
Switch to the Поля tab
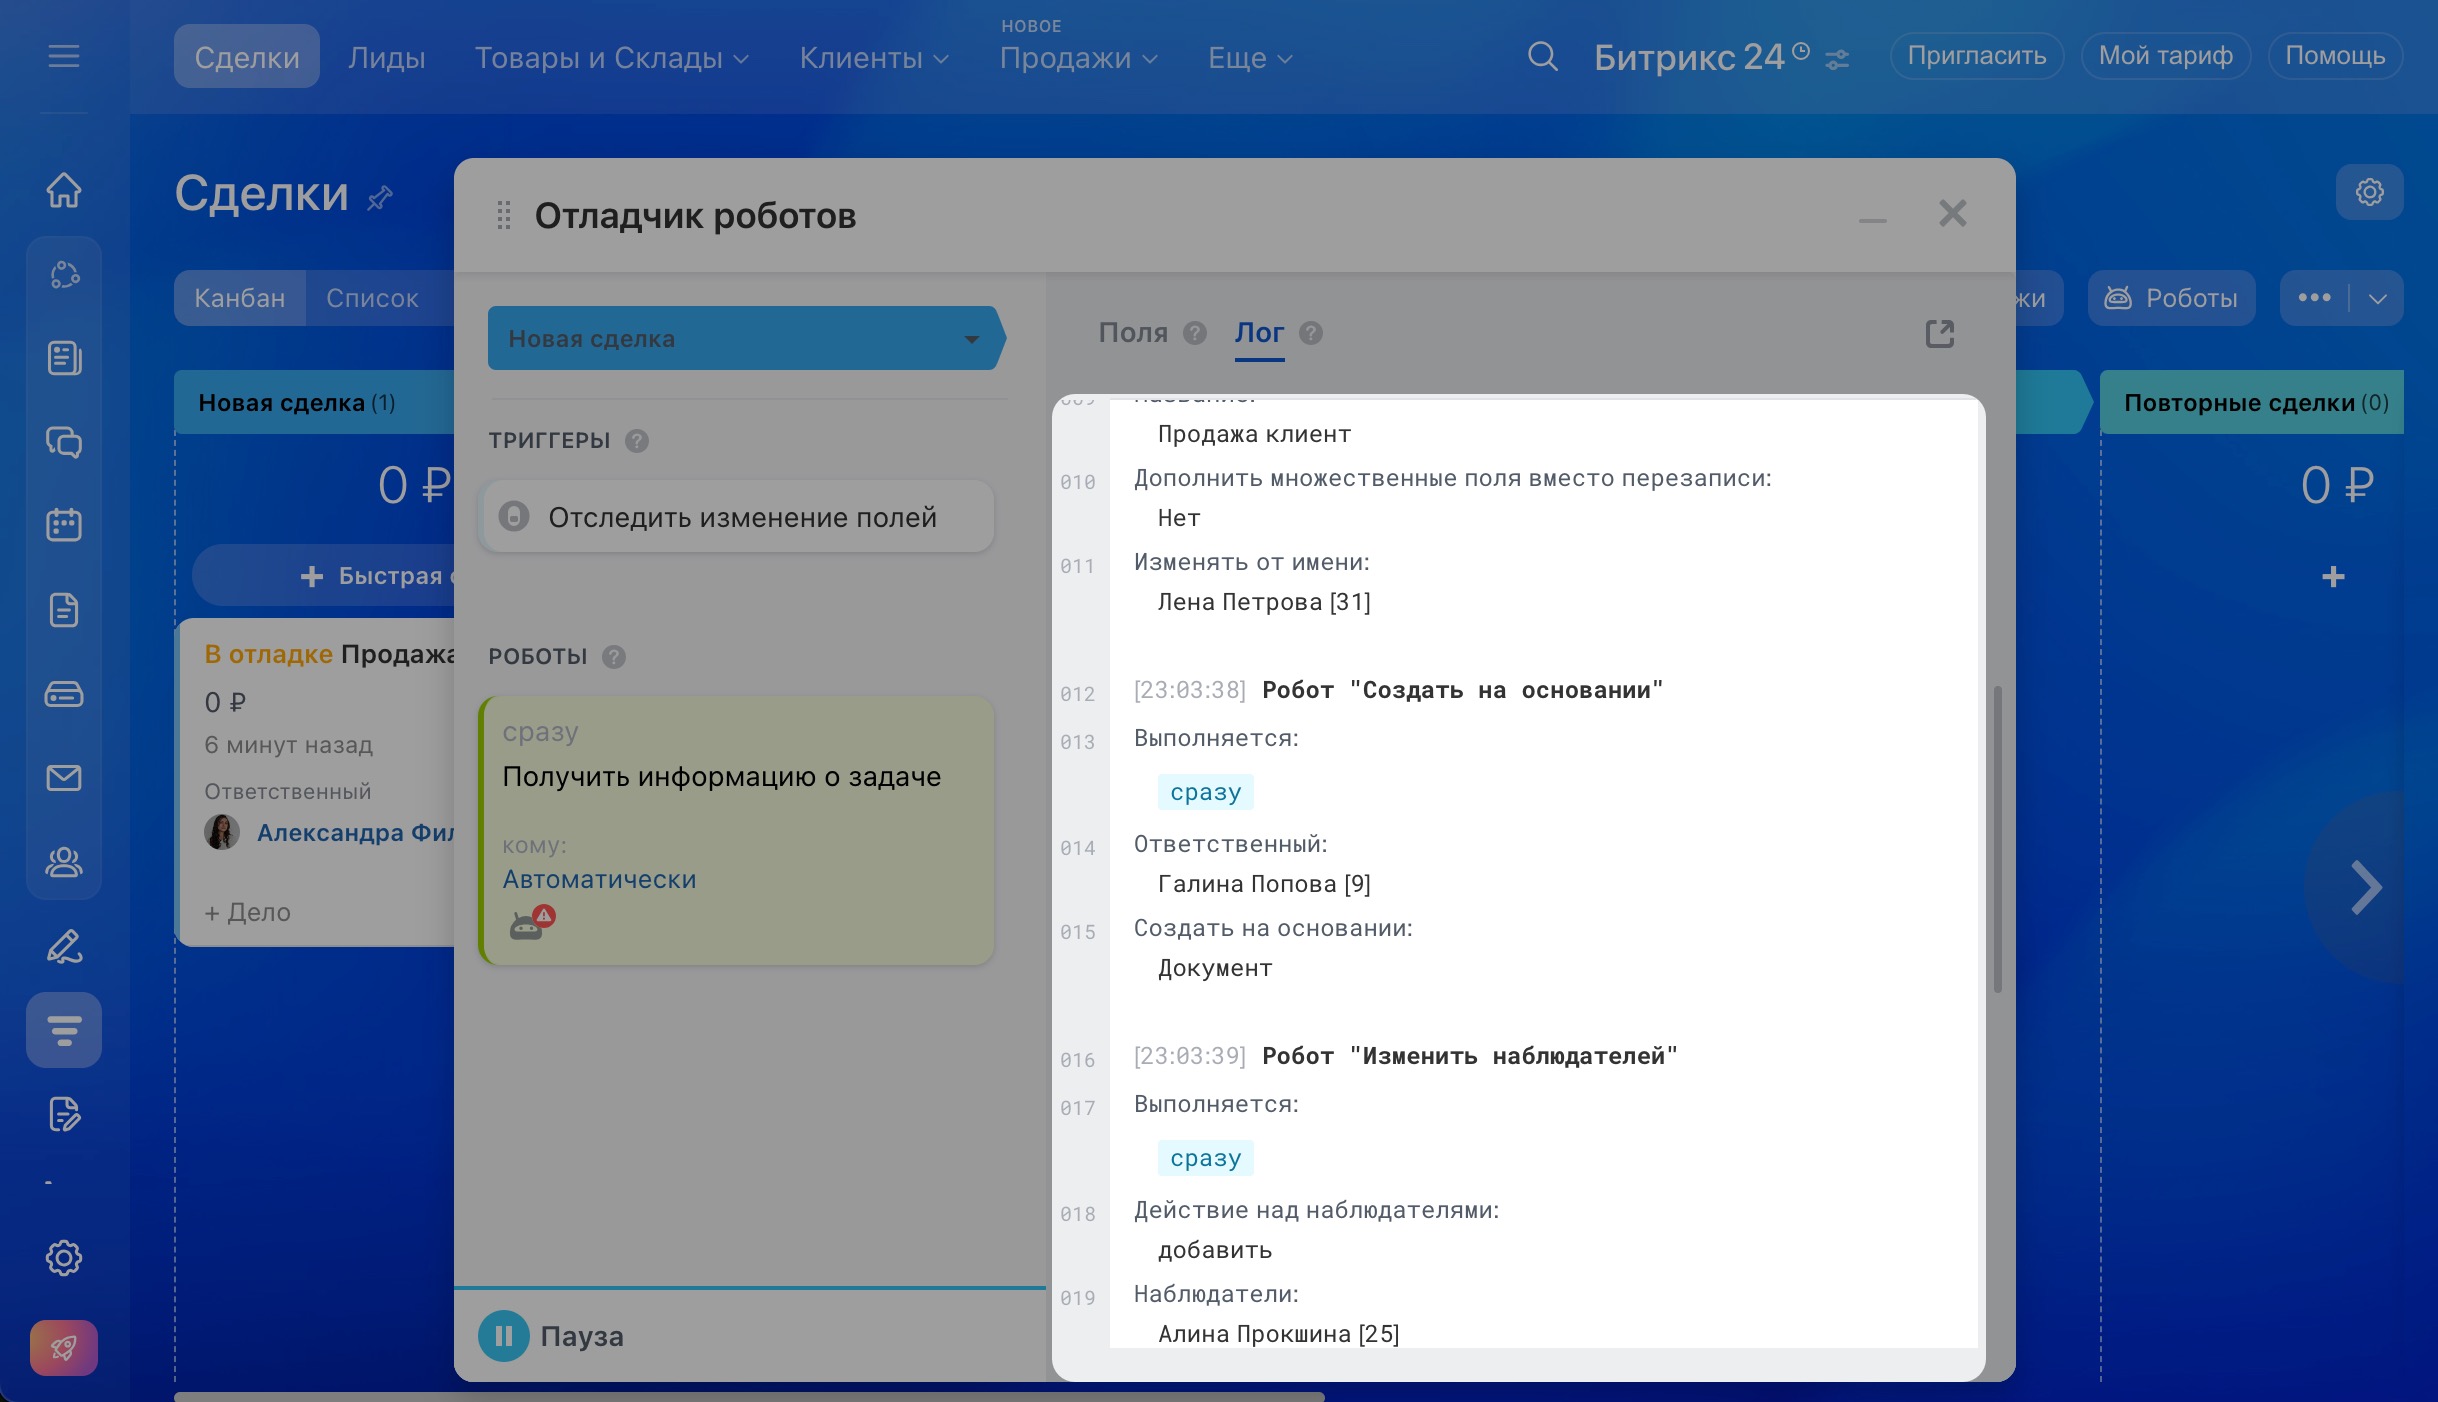(1133, 333)
